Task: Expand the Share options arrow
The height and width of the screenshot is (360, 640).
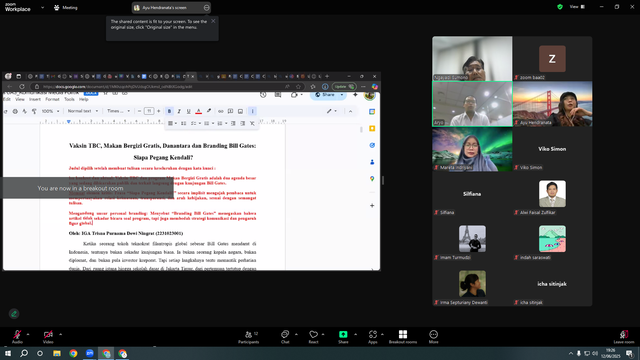Action: pyautogui.click(x=356, y=334)
